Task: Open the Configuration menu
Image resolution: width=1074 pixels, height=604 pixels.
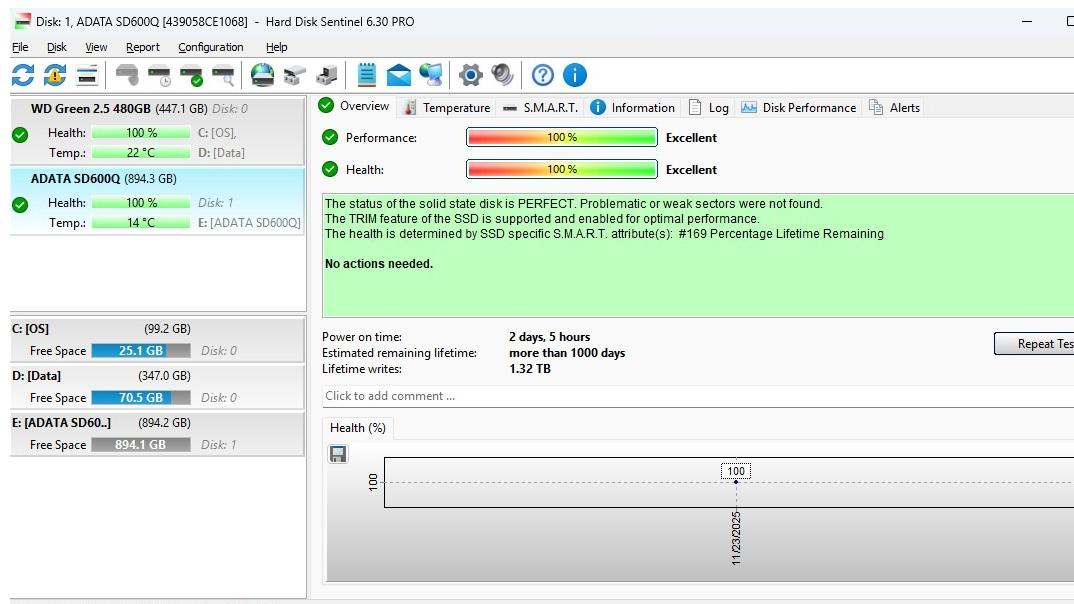Action: [210, 47]
